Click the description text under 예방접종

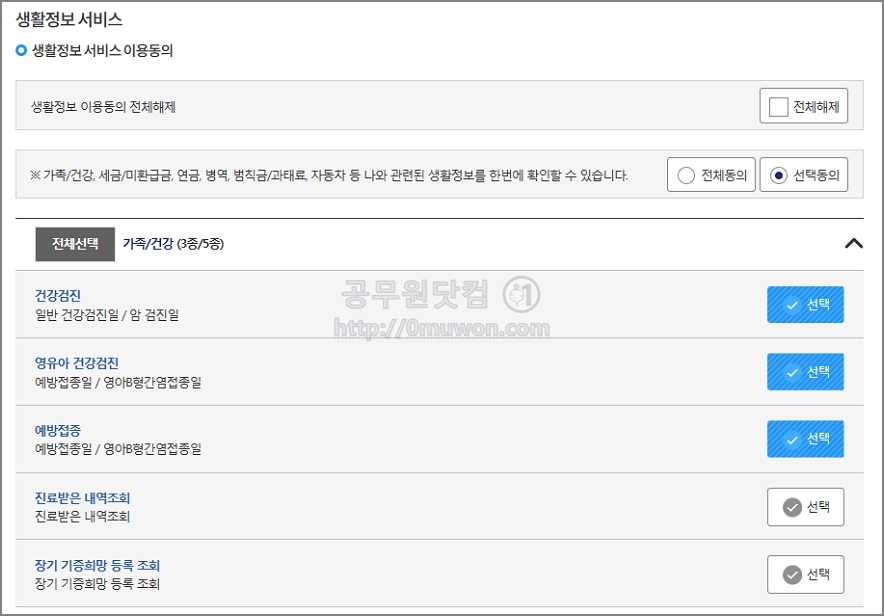coord(118,449)
